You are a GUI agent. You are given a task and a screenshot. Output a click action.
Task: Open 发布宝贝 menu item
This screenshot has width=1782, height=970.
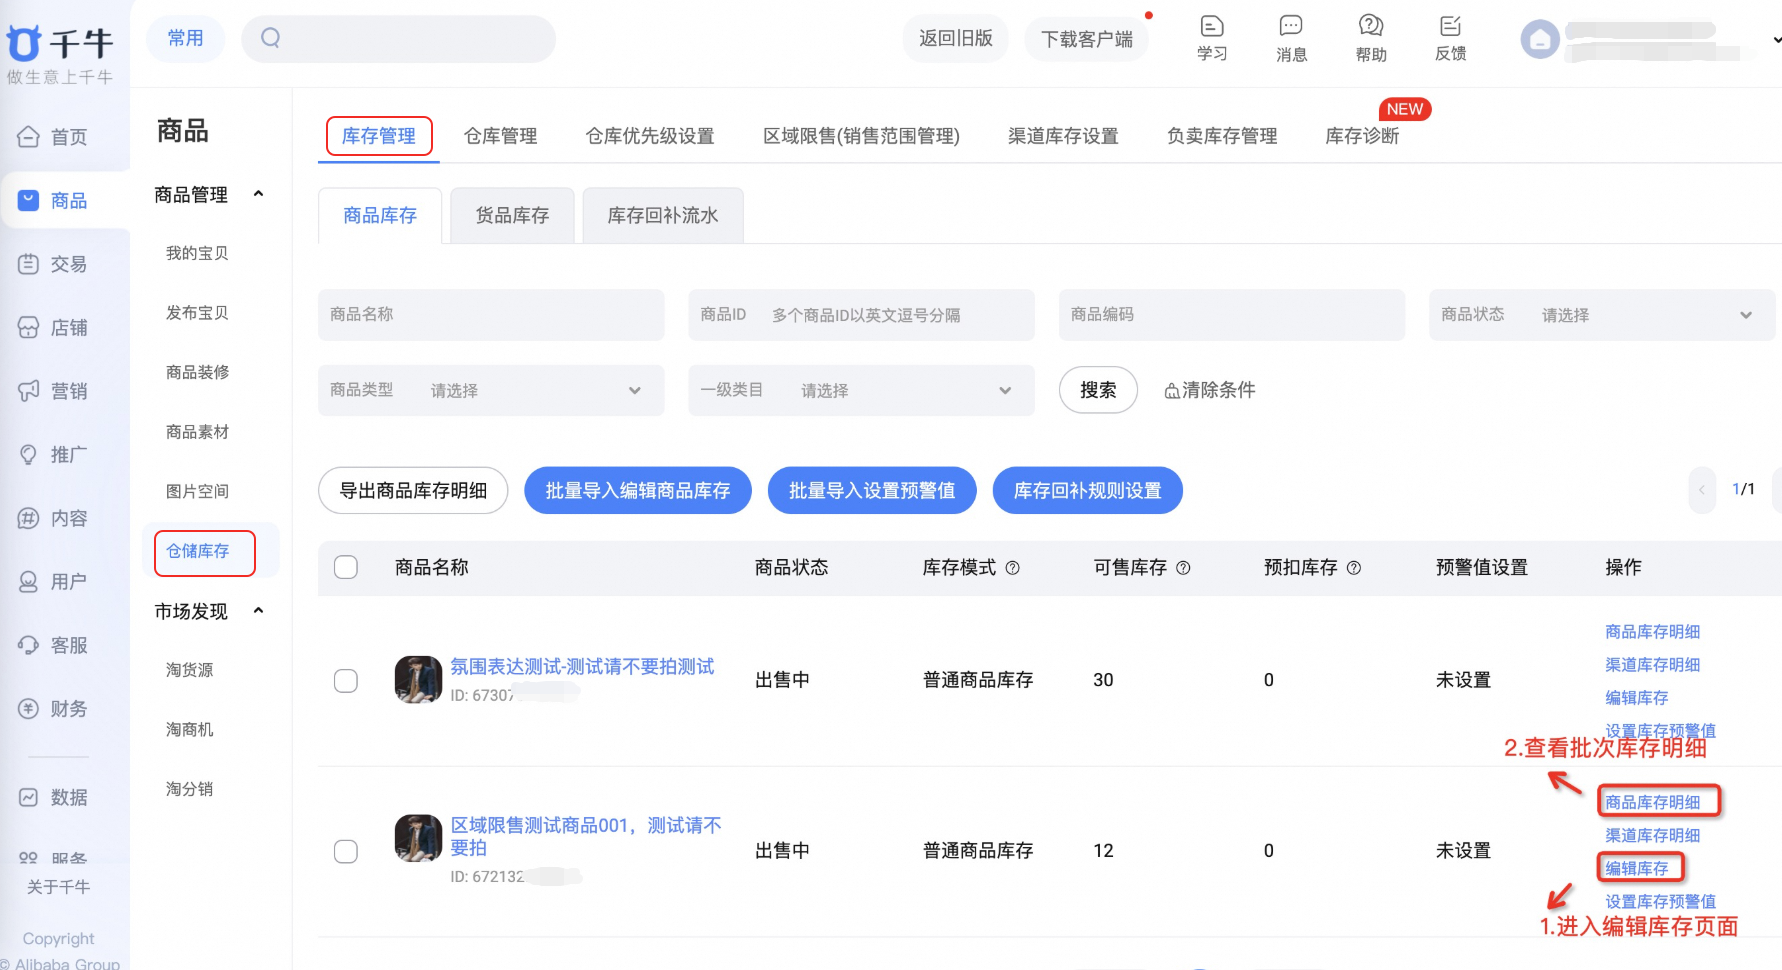[x=197, y=313]
